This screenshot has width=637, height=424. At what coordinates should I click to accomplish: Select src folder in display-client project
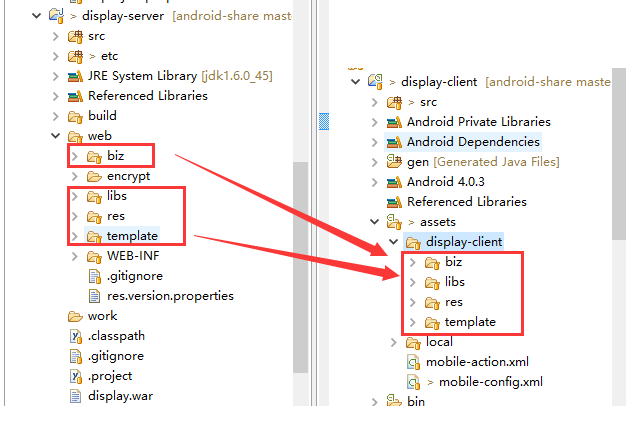point(428,102)
